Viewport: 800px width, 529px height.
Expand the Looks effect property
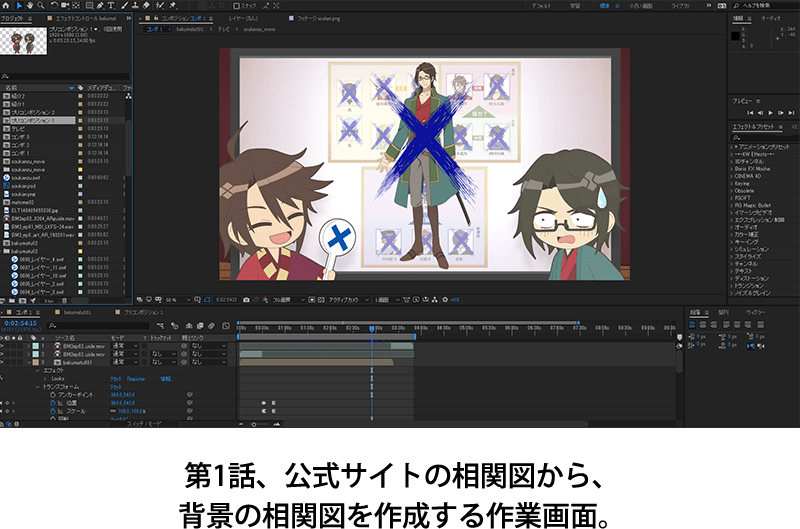coord(45,379)
